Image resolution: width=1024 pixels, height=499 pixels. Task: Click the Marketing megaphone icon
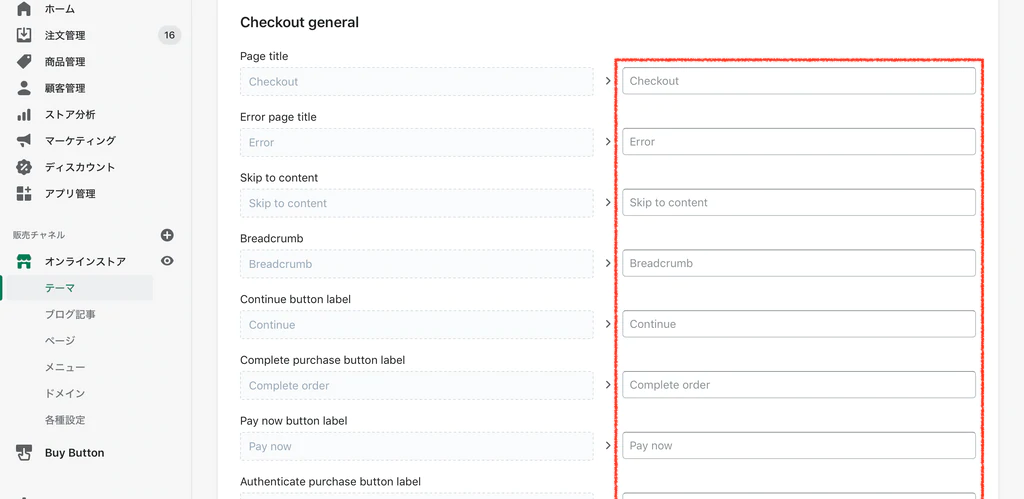click(x=24, y=141)
